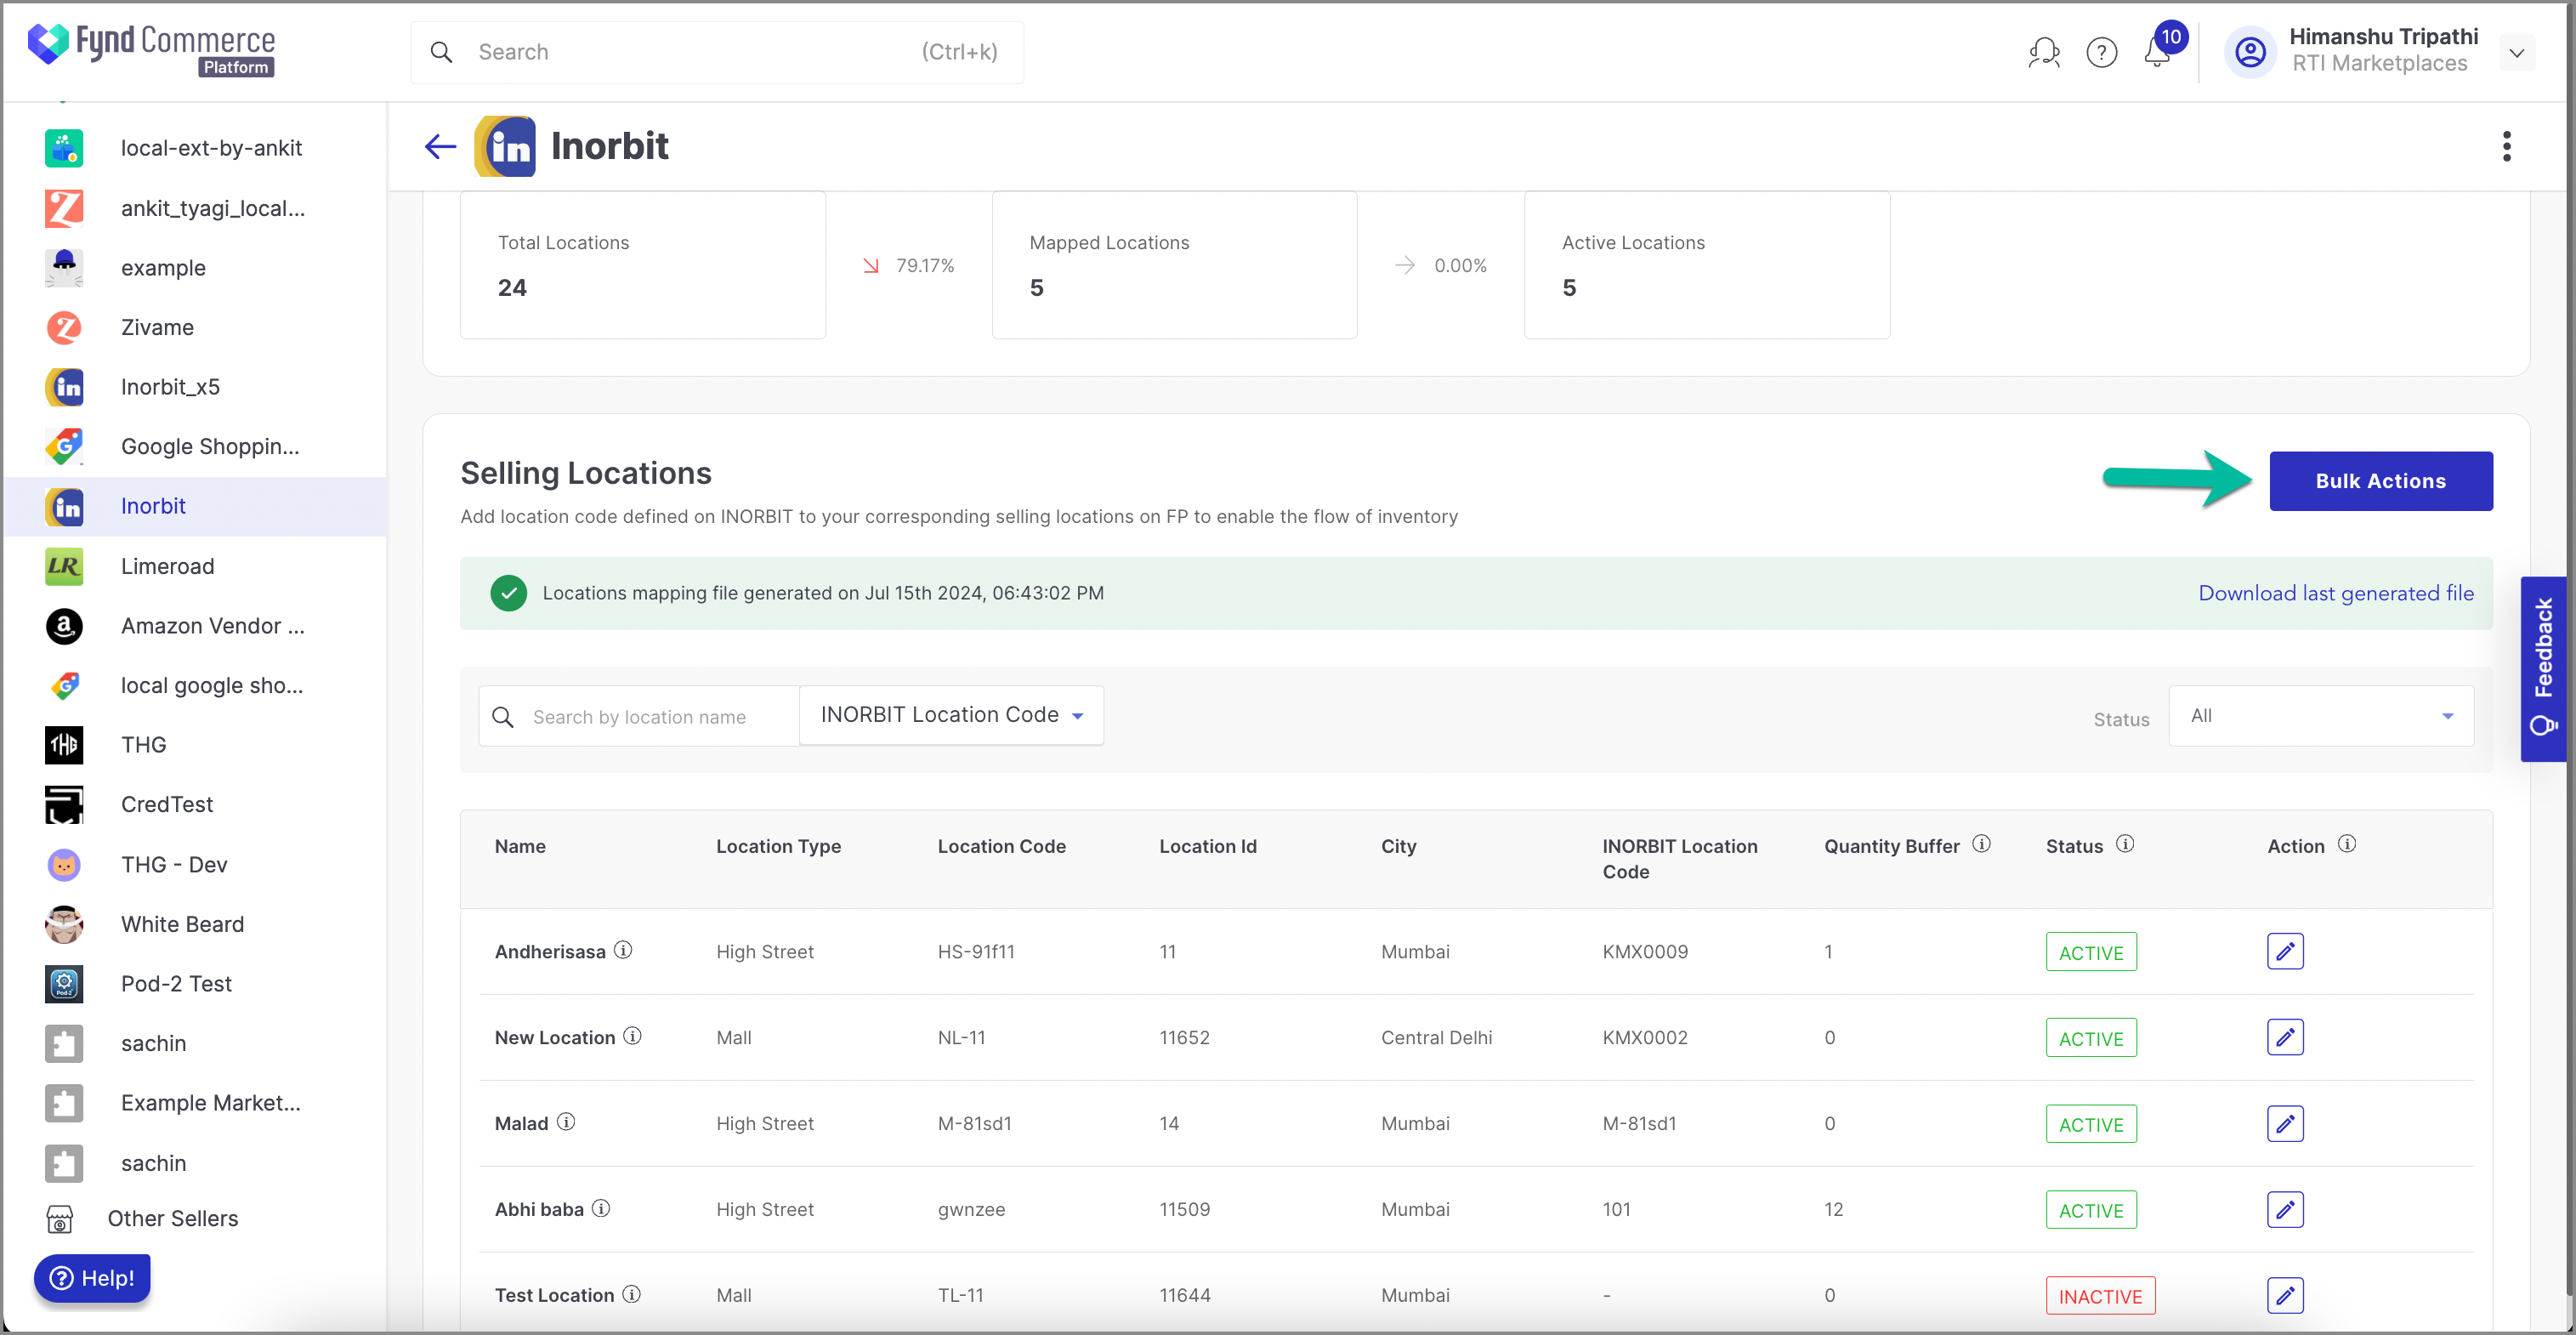Click the Central Delhi city cell
Viewport: 2576px width, 1335px height.
[x=1436, y=1038]
